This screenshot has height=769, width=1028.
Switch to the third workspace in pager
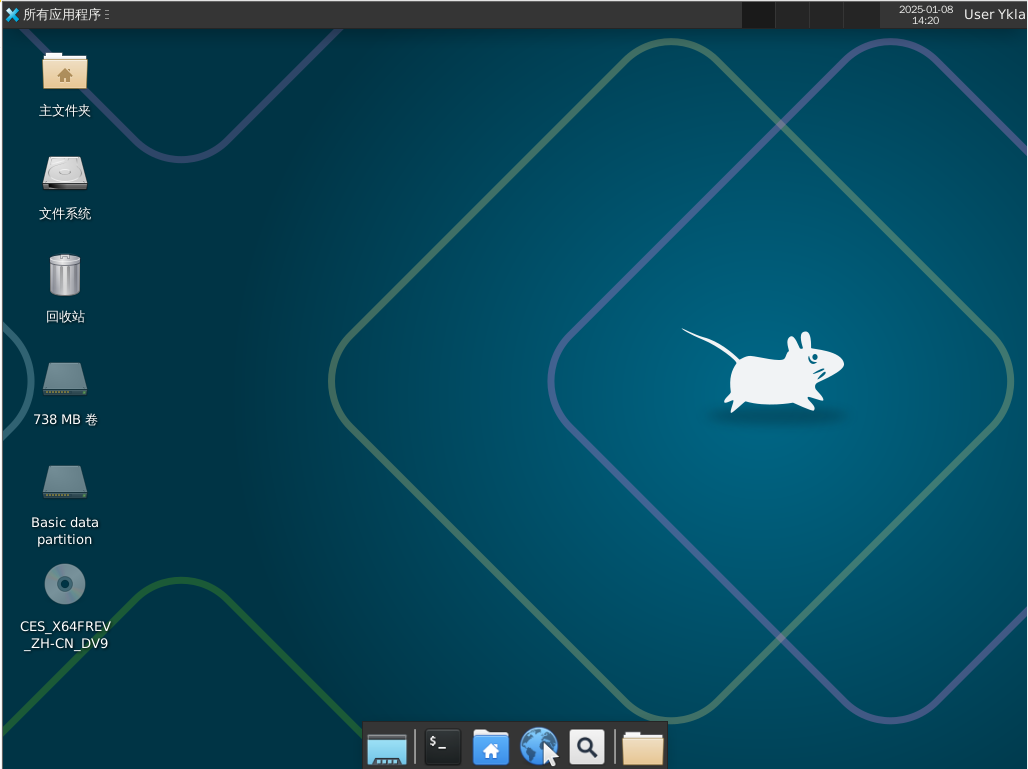(827, 14)
